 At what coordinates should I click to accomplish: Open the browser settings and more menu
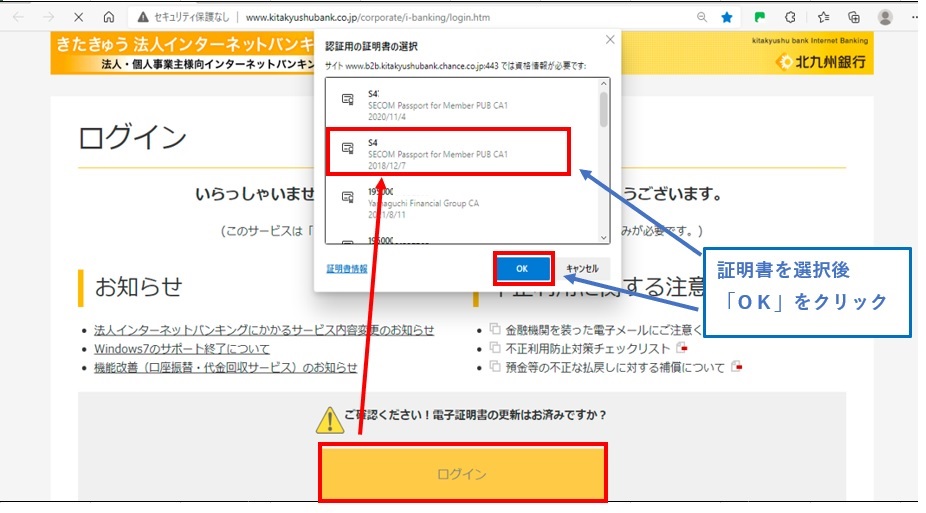click(x=914, y=17)
